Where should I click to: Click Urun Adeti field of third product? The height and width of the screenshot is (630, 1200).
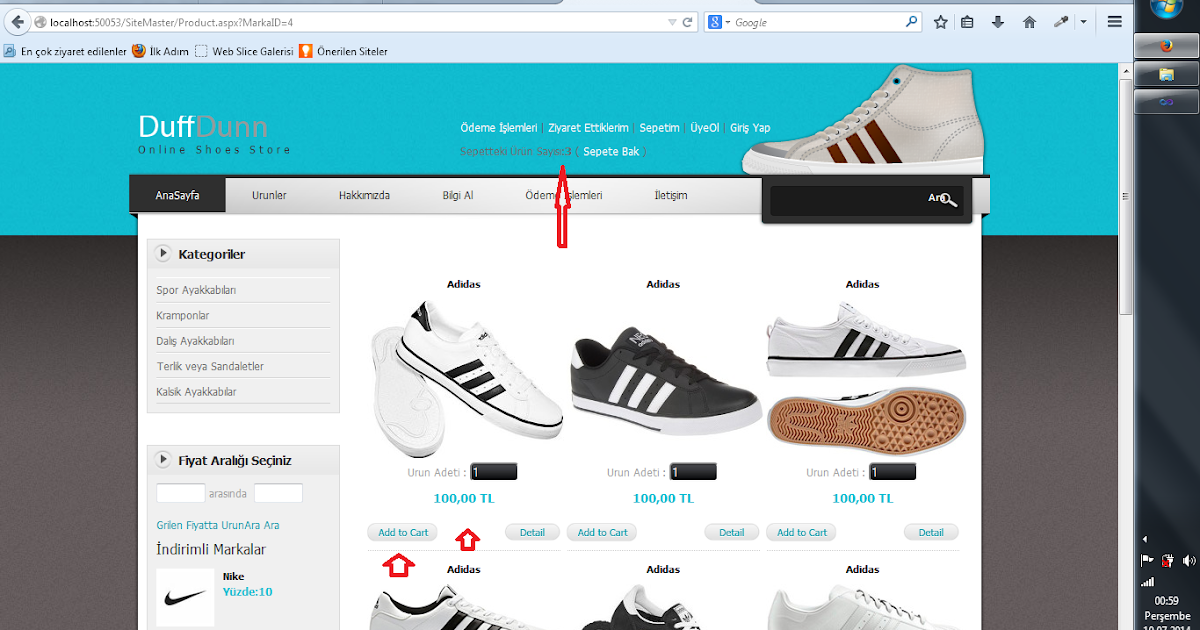[x=893, y=472]
